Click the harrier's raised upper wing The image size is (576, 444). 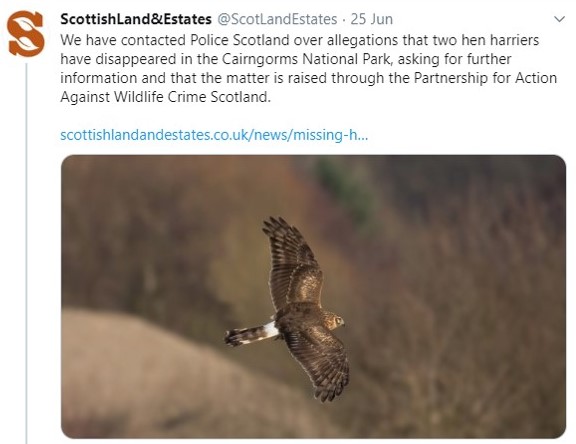click(292, 263)
